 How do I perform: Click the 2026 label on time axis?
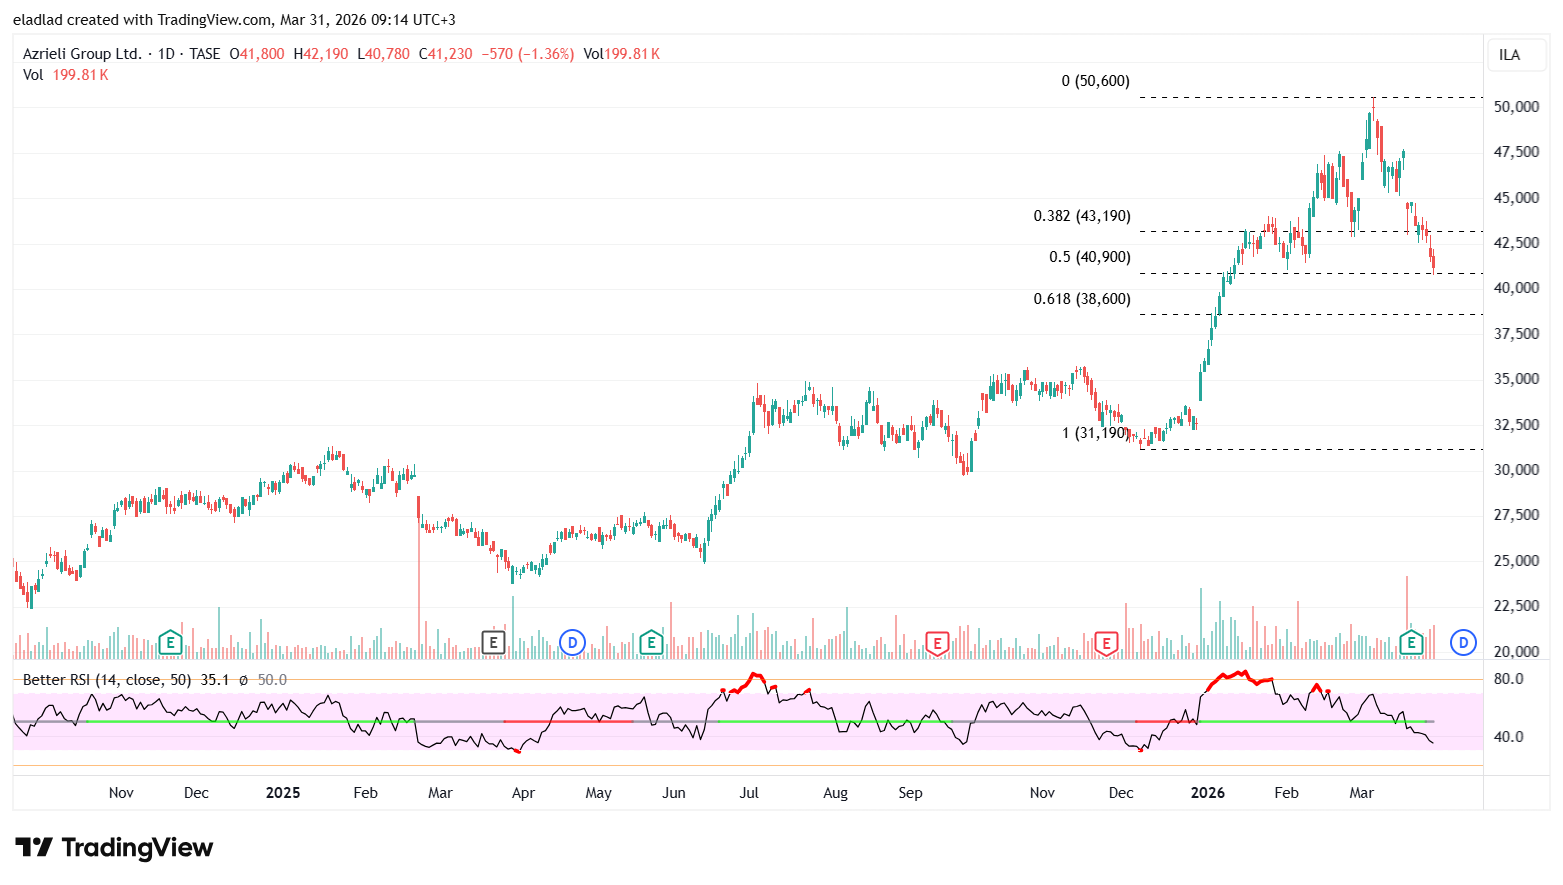1208,793
